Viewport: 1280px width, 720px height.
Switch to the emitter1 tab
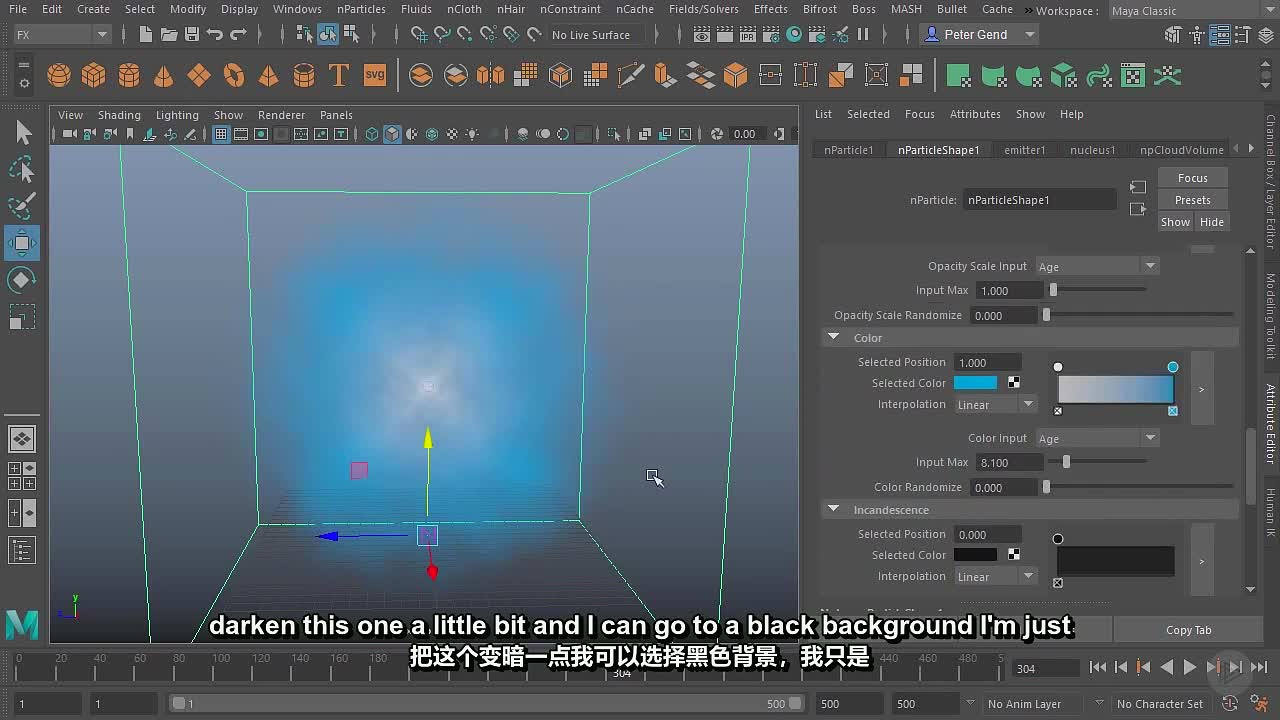[1025, 150]
